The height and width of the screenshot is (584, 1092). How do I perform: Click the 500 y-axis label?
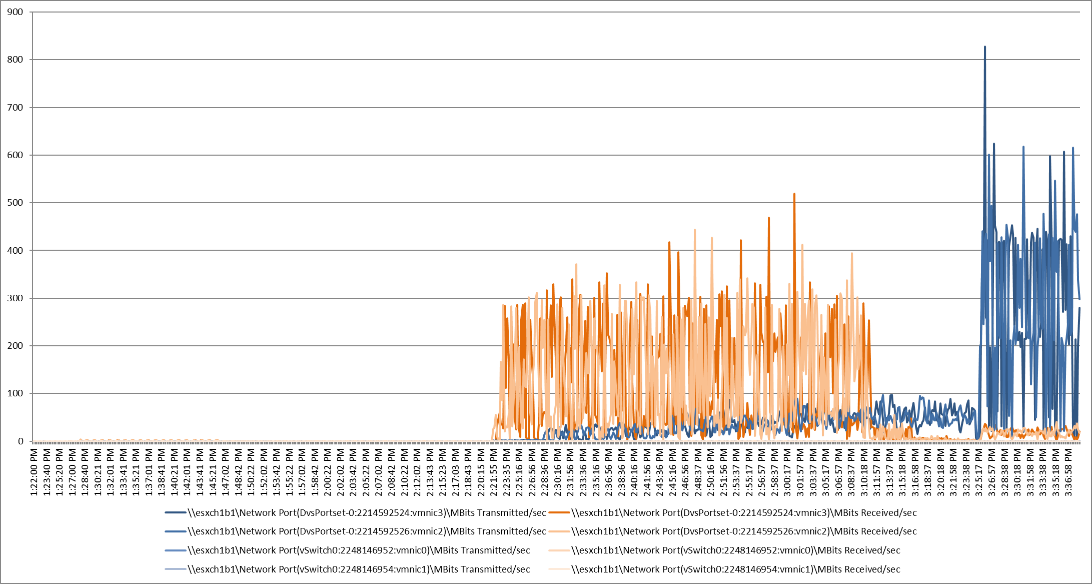click(15, 203)
